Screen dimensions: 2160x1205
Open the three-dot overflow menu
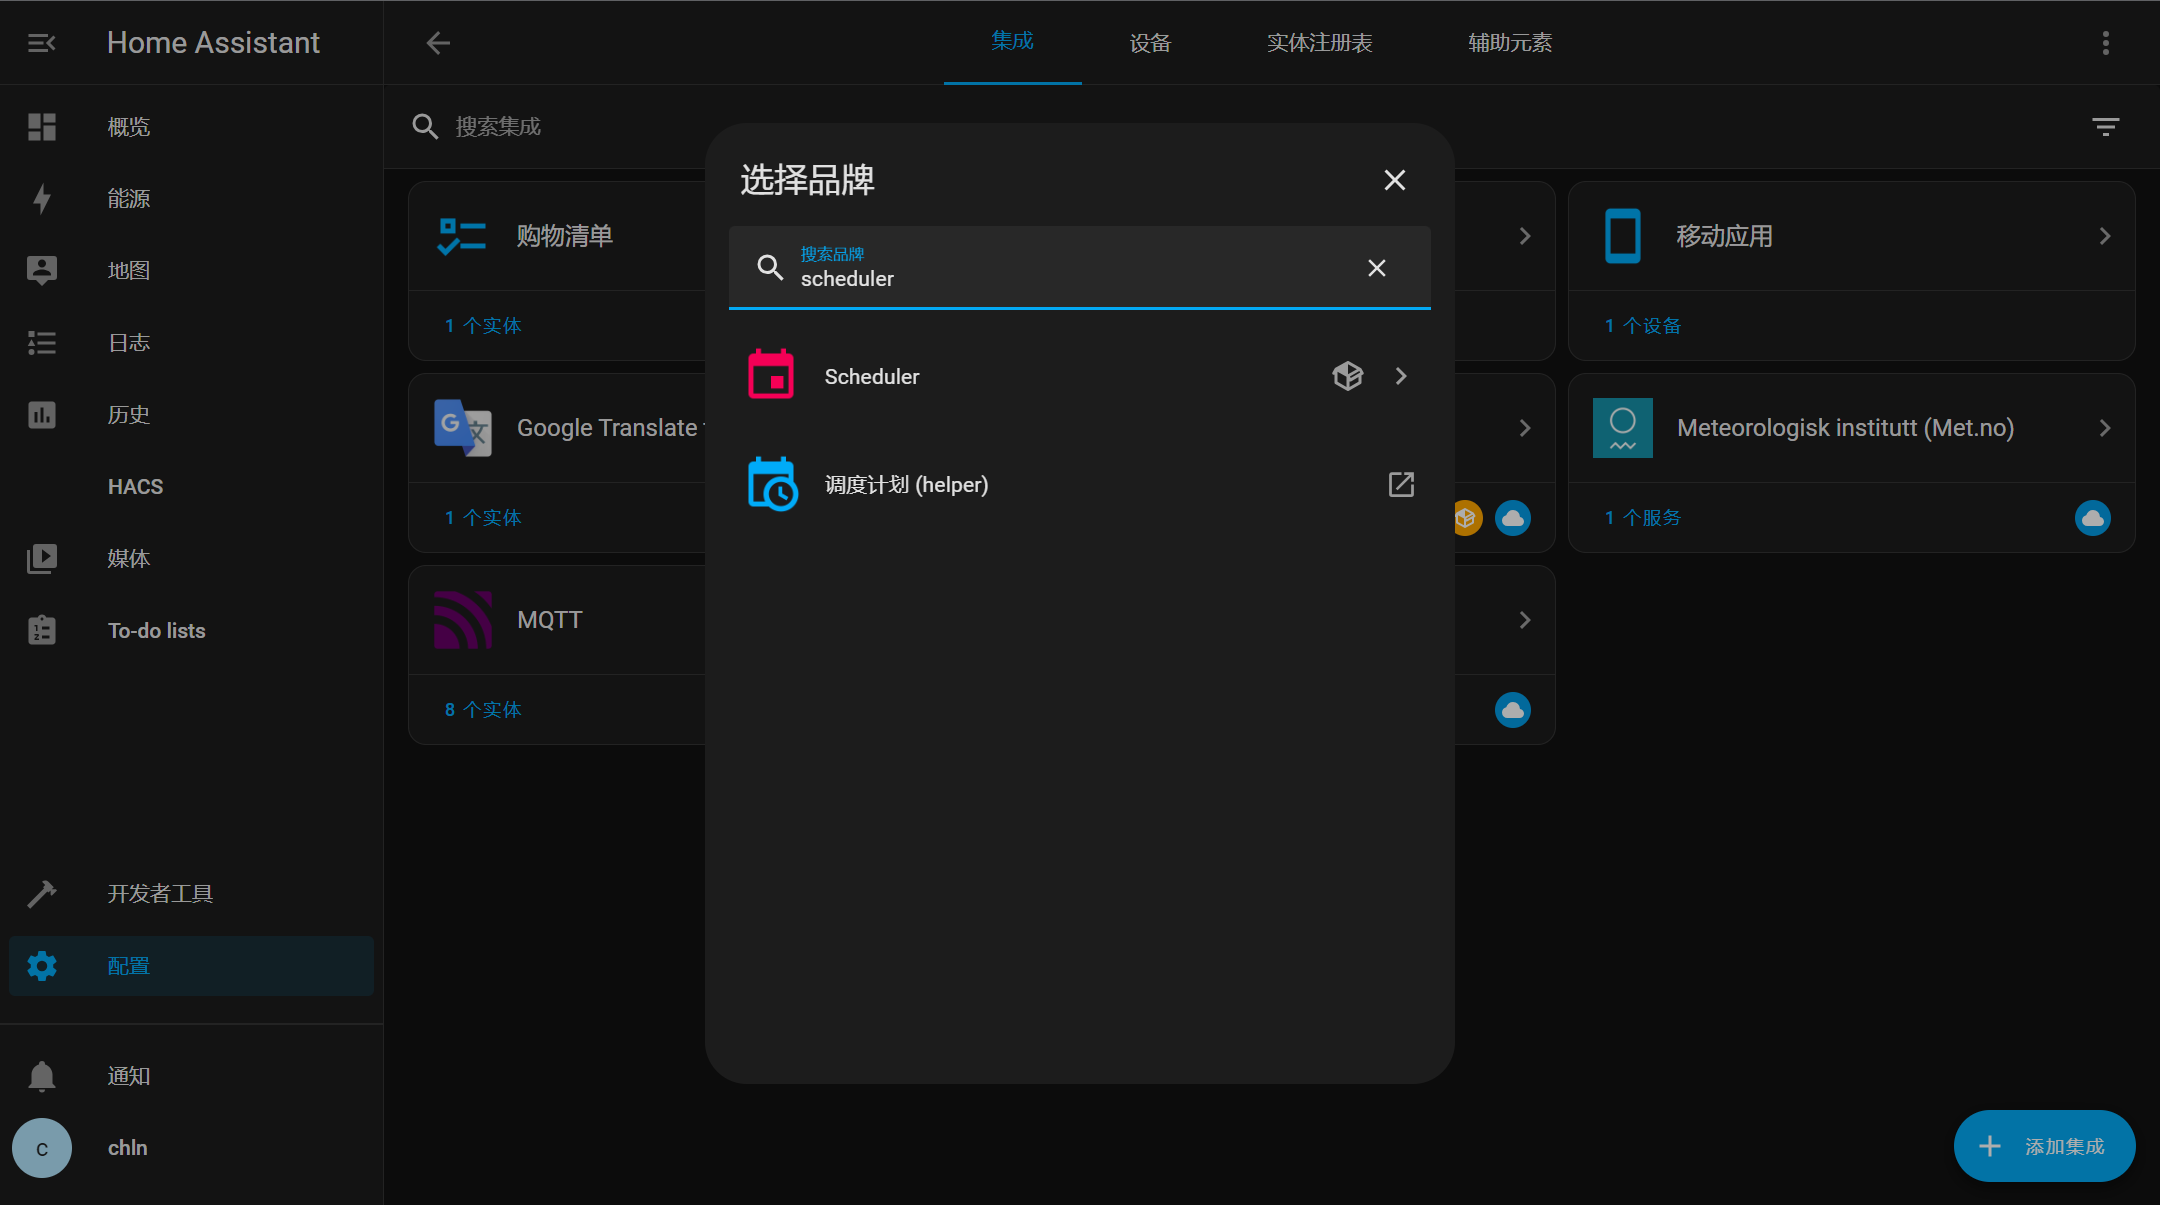[2105, 43]
